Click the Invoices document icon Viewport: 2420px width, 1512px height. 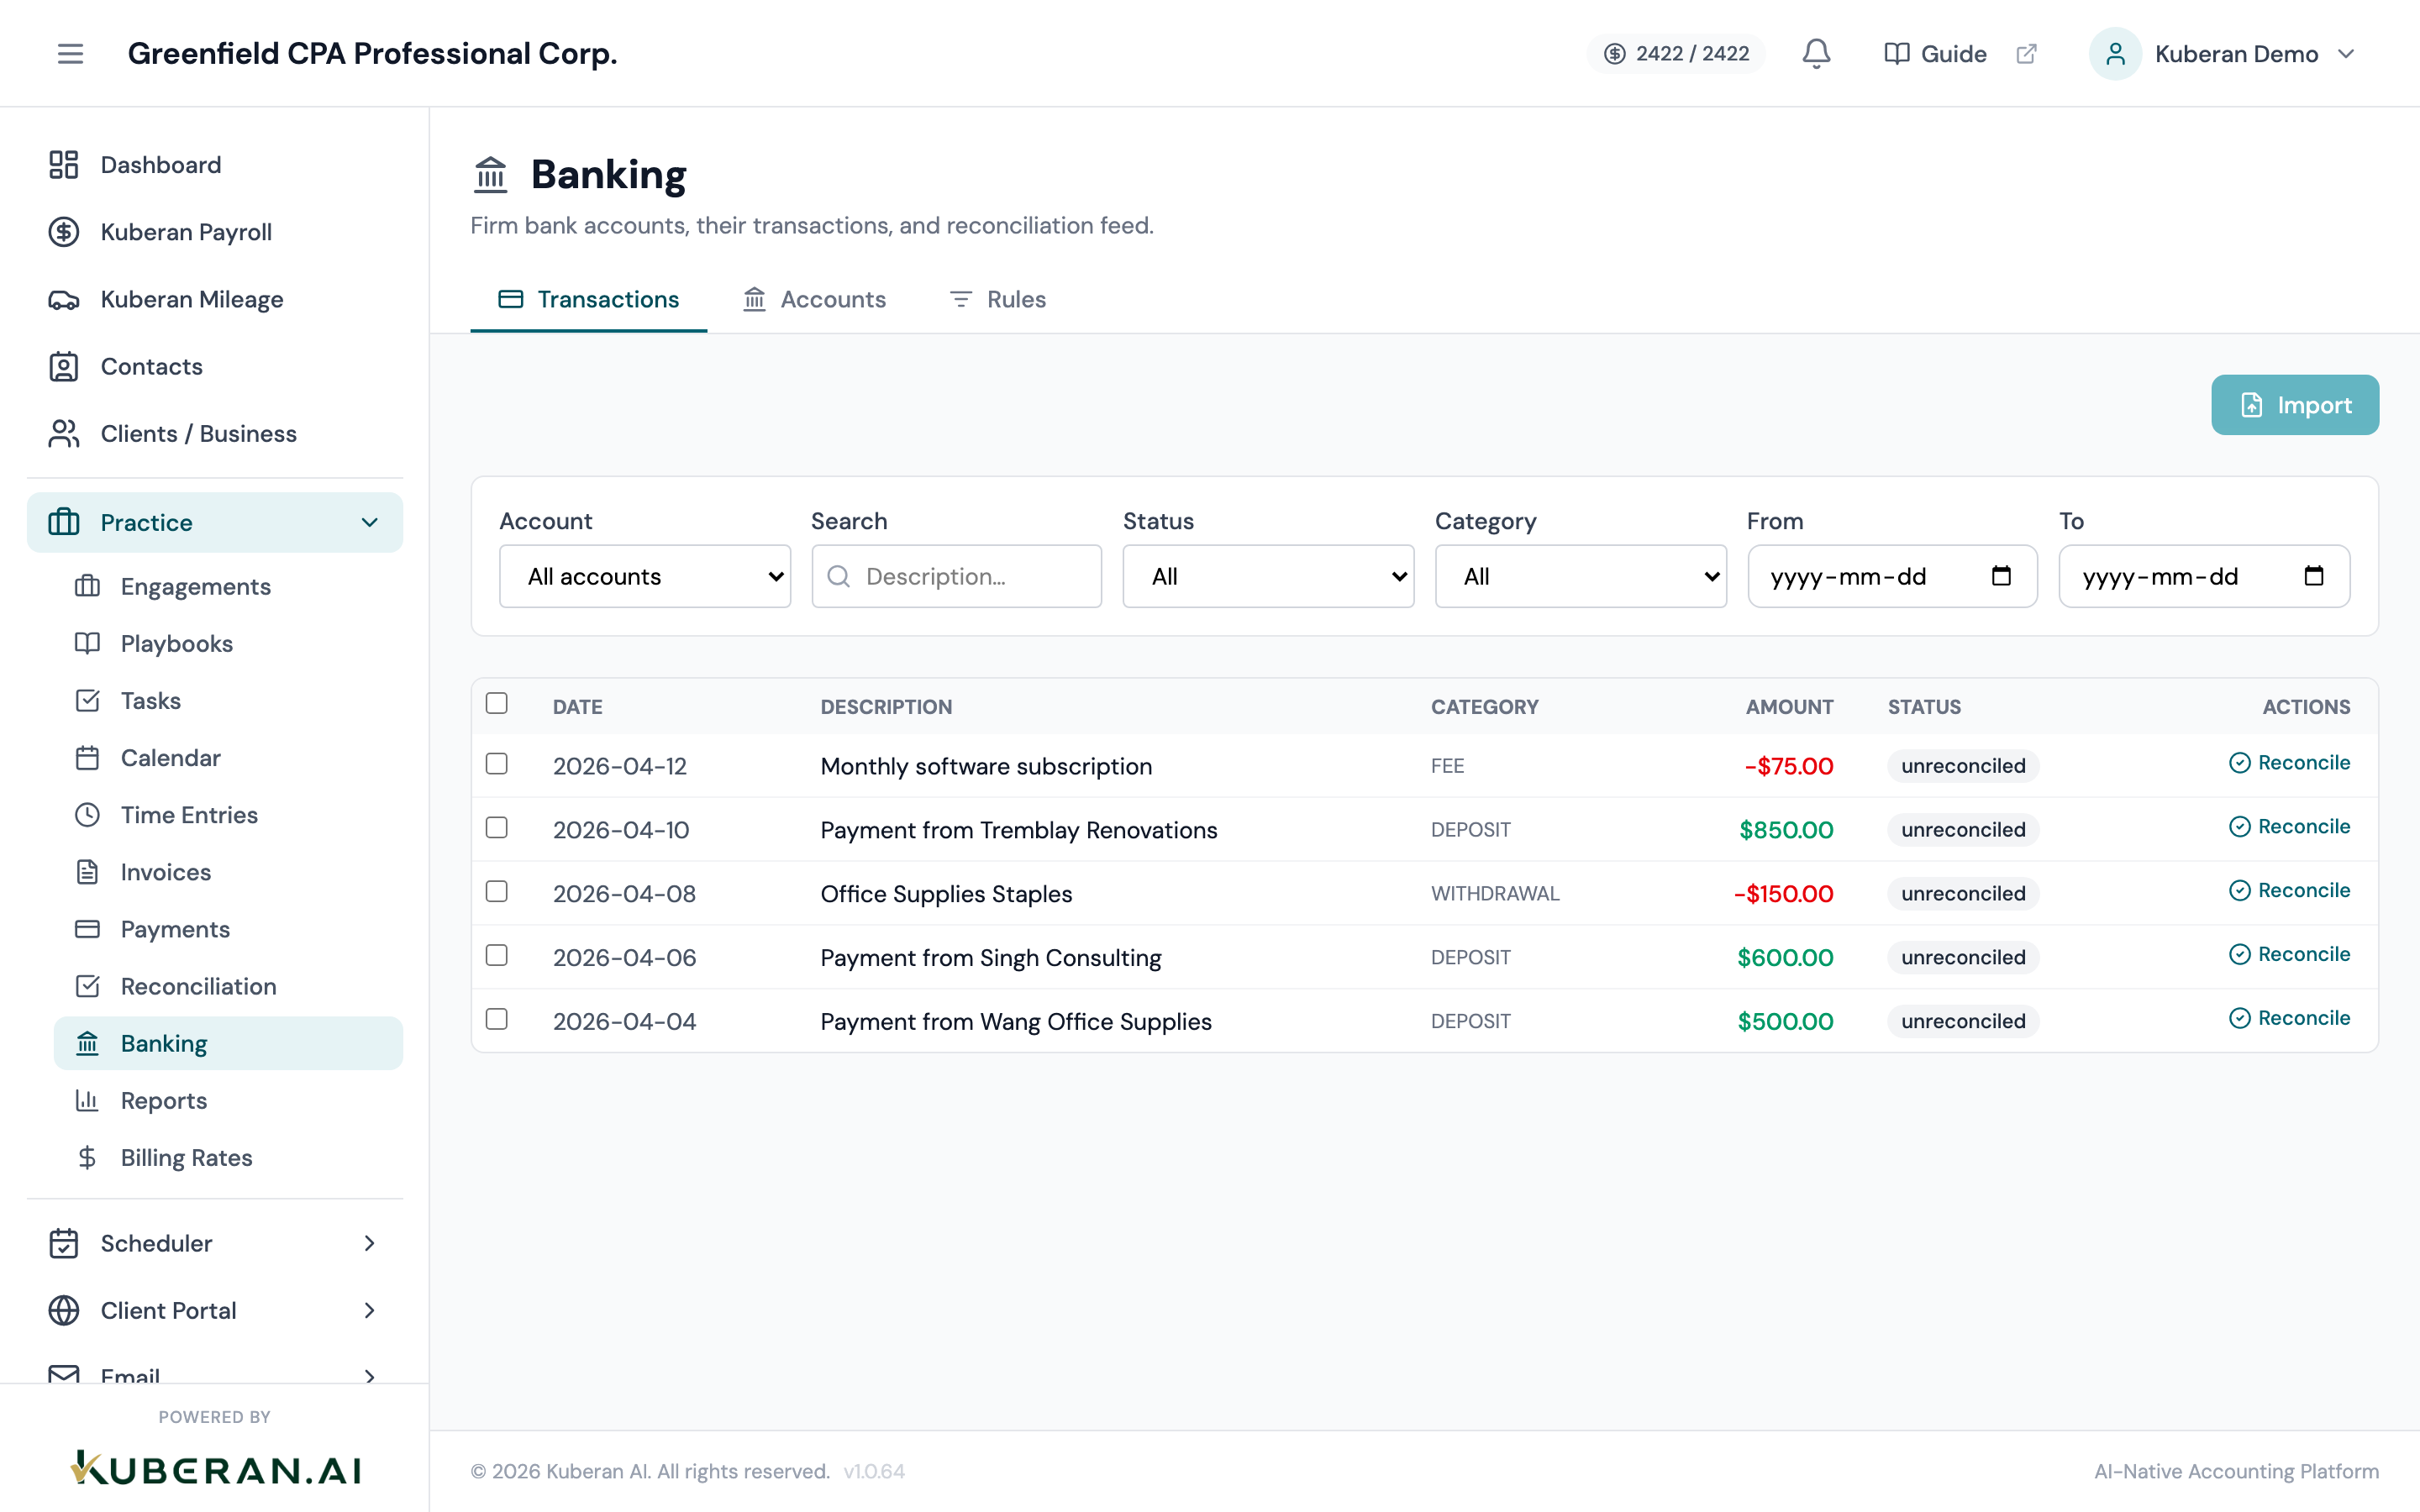tap(88, 872)
